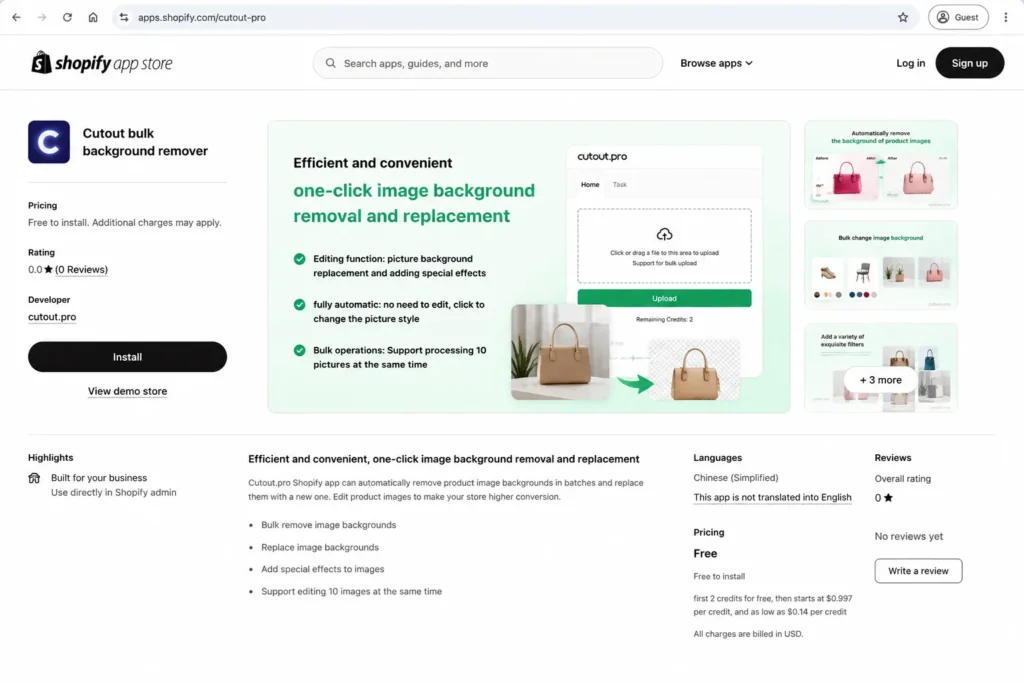Reload the current page
Image resolution: width=1024 pixels, height=683 pixels.
click(x=67, y=18)
